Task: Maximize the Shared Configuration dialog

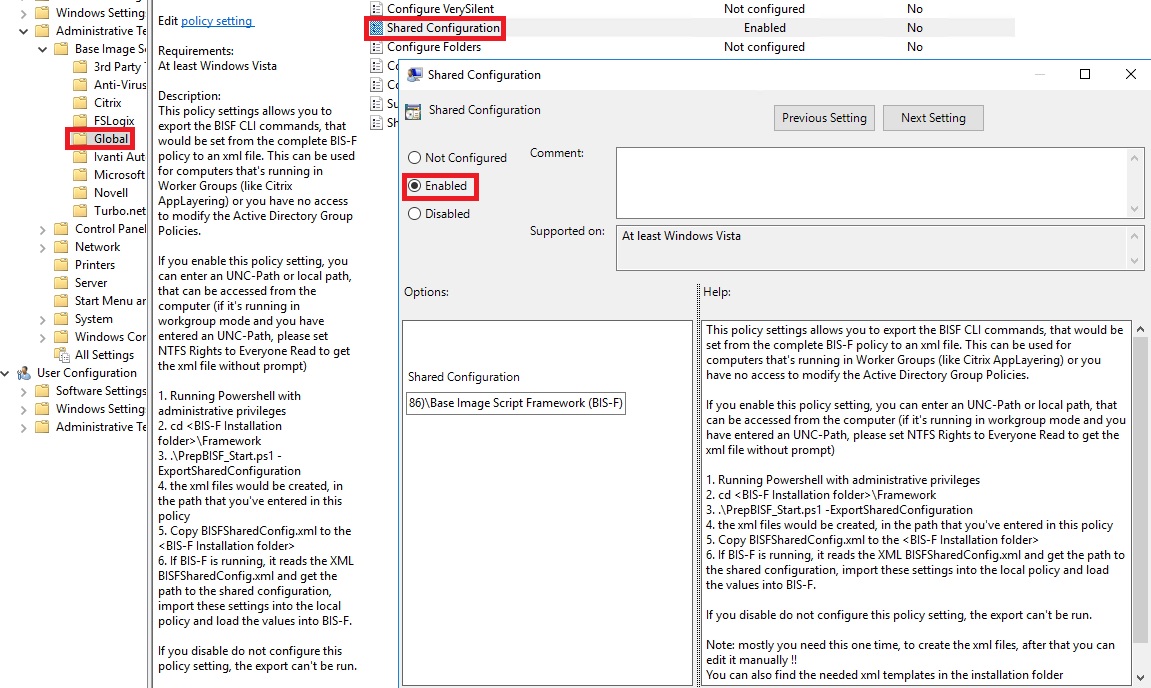Action: click(x=1085, y=74)
